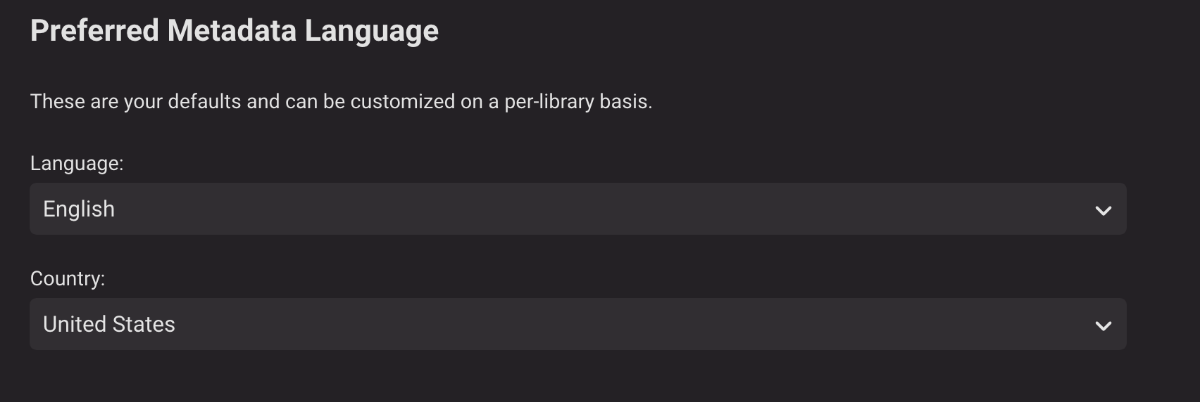The height and width of the screenshot is (402, 1200).
Task: Click the chevron arrow in Country field
Action: (1103, 325)
